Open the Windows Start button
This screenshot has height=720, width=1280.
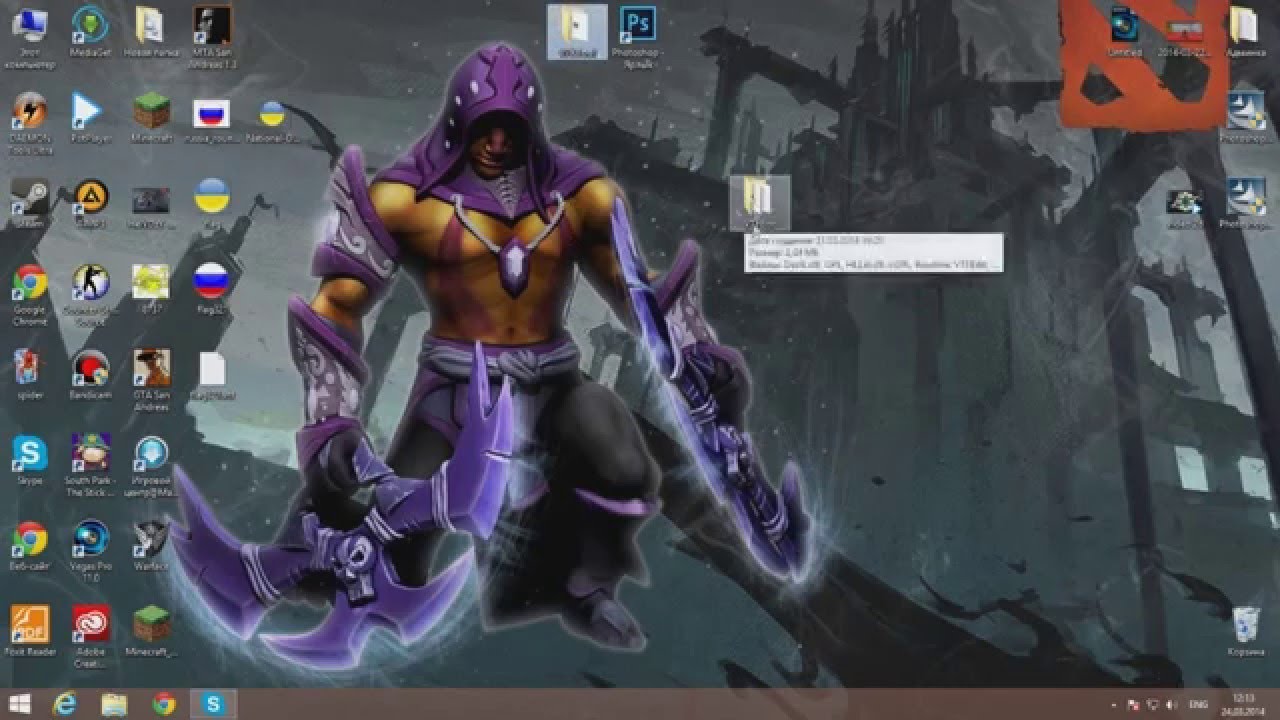tap(18, 703)
